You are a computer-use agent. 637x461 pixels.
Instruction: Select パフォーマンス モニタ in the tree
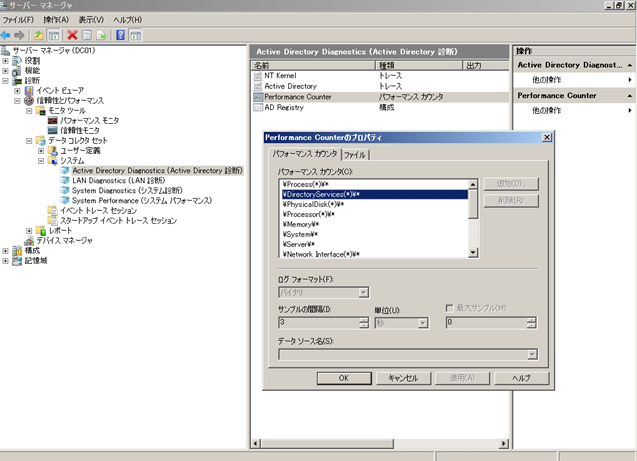pos(88,120)
